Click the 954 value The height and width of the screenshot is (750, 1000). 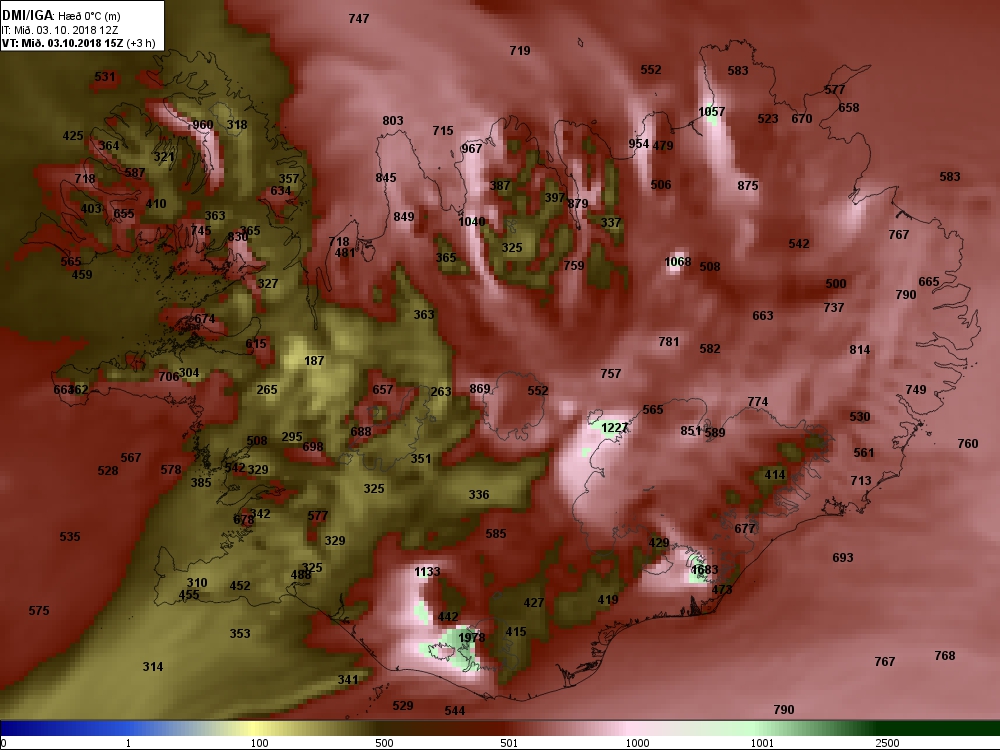point(638,143)
